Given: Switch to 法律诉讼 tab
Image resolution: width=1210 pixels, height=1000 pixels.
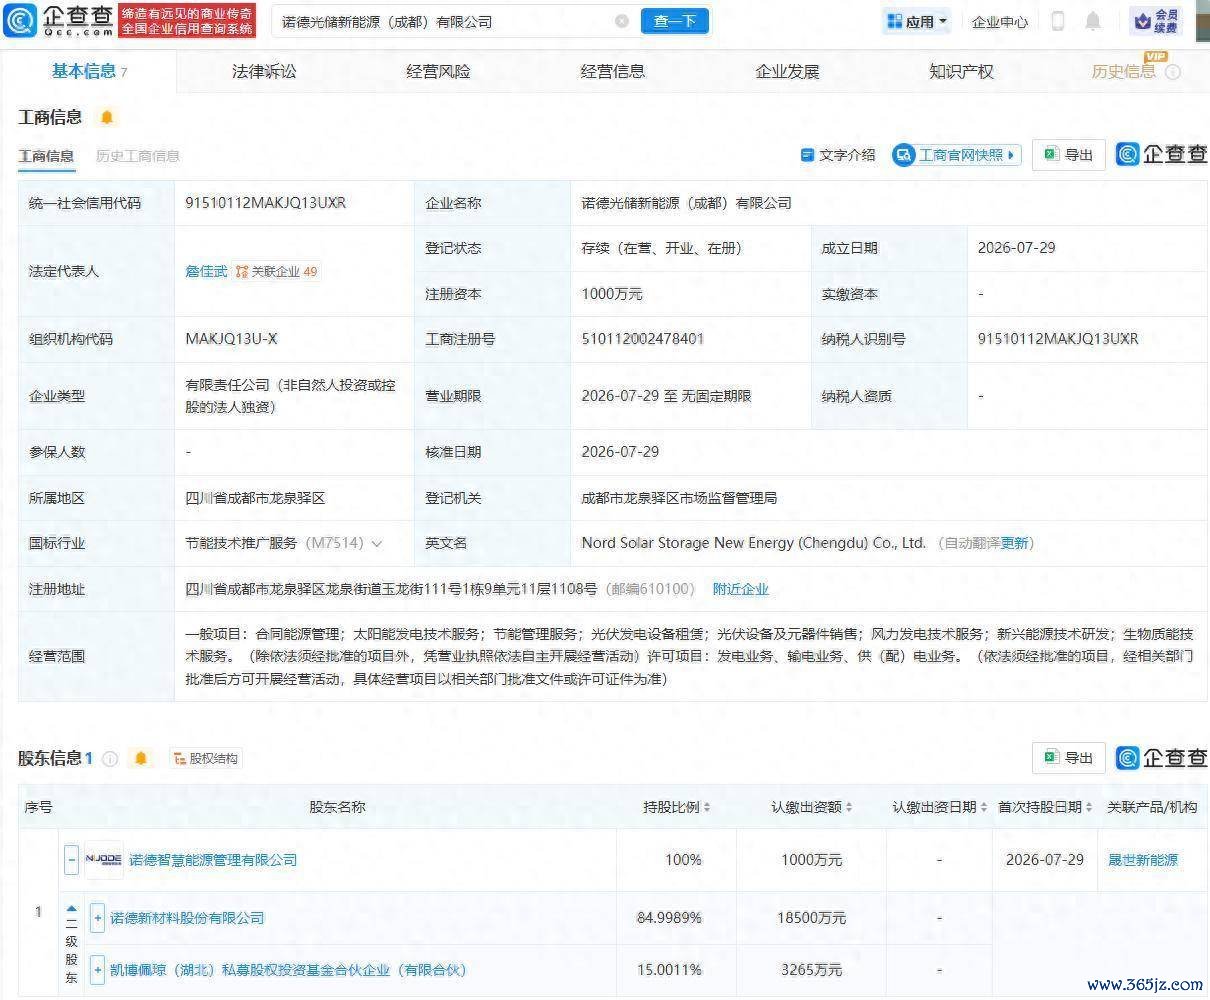Looking at the screenshot, I should point(264,72).
